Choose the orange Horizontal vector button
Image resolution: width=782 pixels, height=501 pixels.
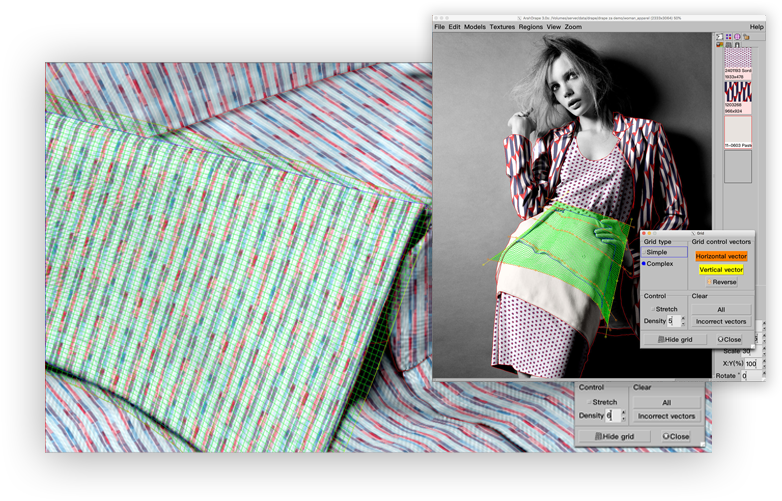721,256
